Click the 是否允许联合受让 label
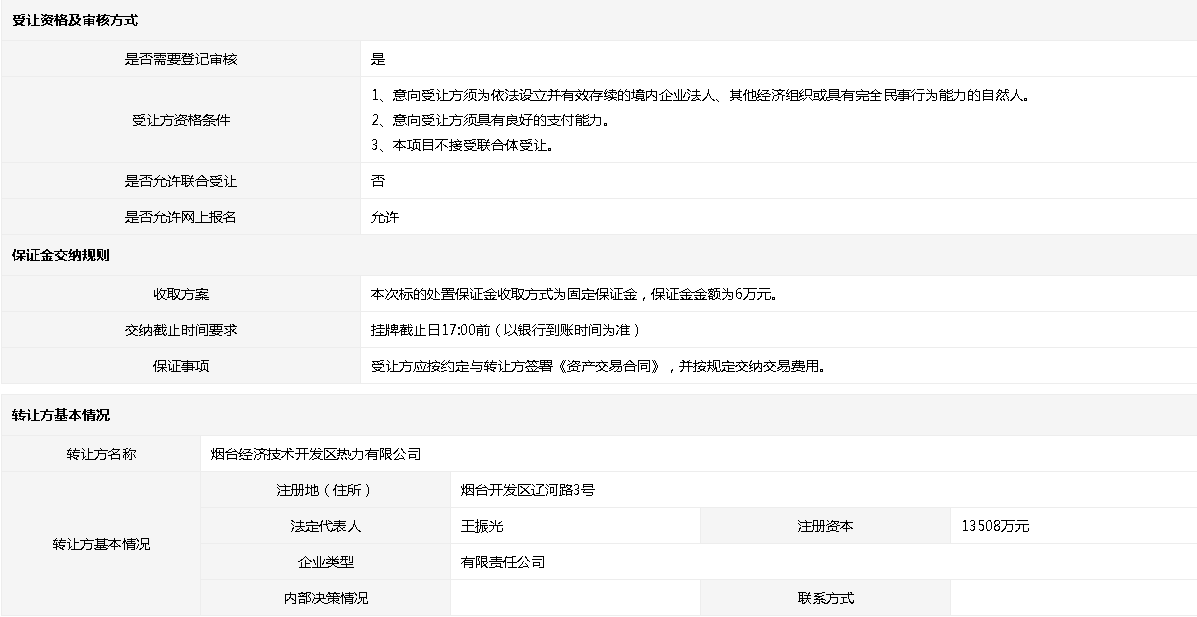The height and width of the screenshot is (617, 1197). (x=181, y=181)
